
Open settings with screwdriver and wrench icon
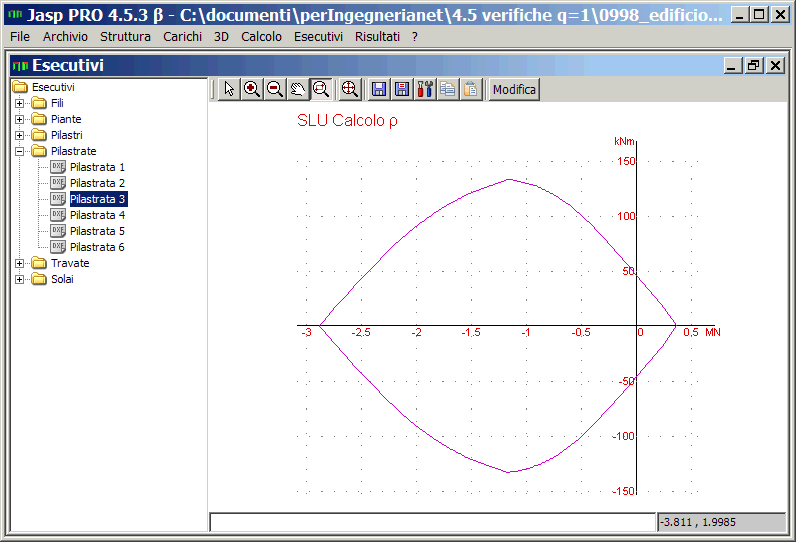coord(425,89)
